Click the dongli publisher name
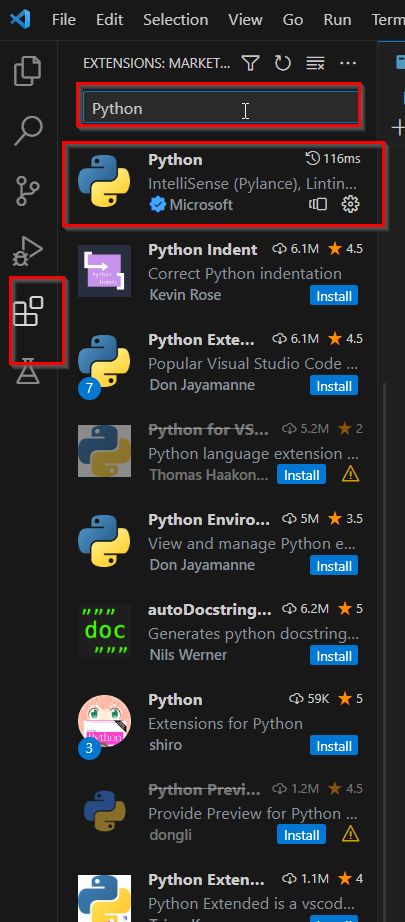 click(x=170, y=834)
